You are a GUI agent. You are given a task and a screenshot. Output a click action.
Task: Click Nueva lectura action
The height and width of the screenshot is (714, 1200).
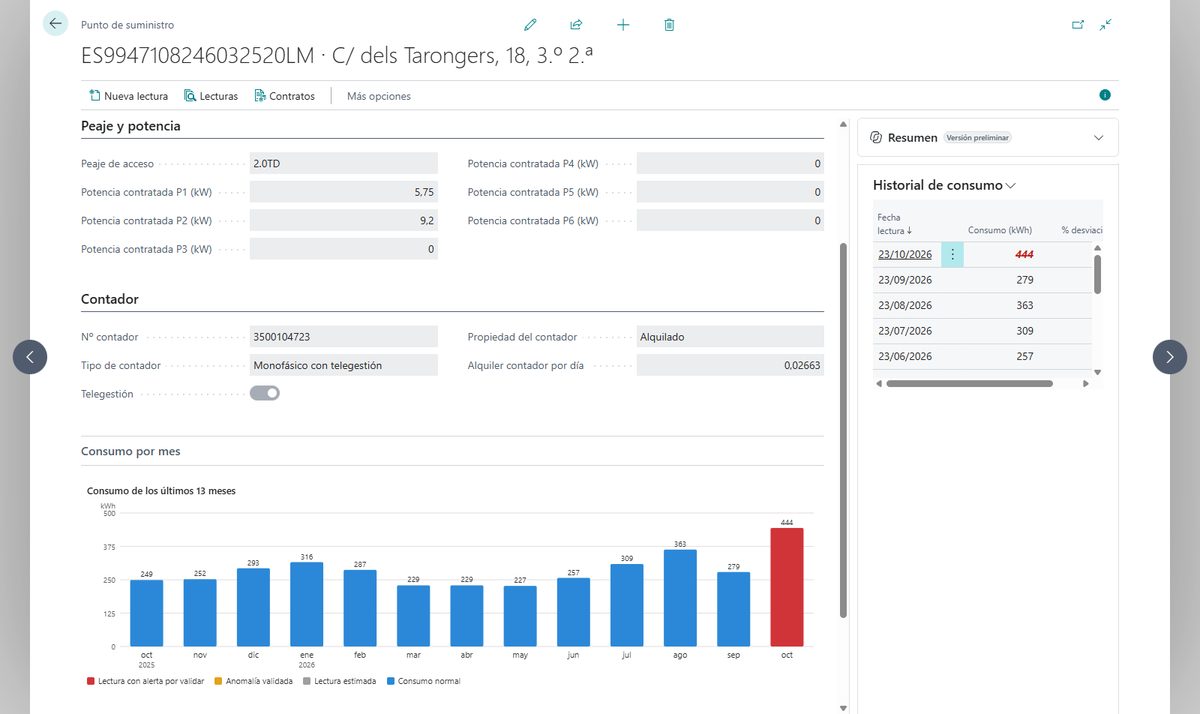coord(128,96)
